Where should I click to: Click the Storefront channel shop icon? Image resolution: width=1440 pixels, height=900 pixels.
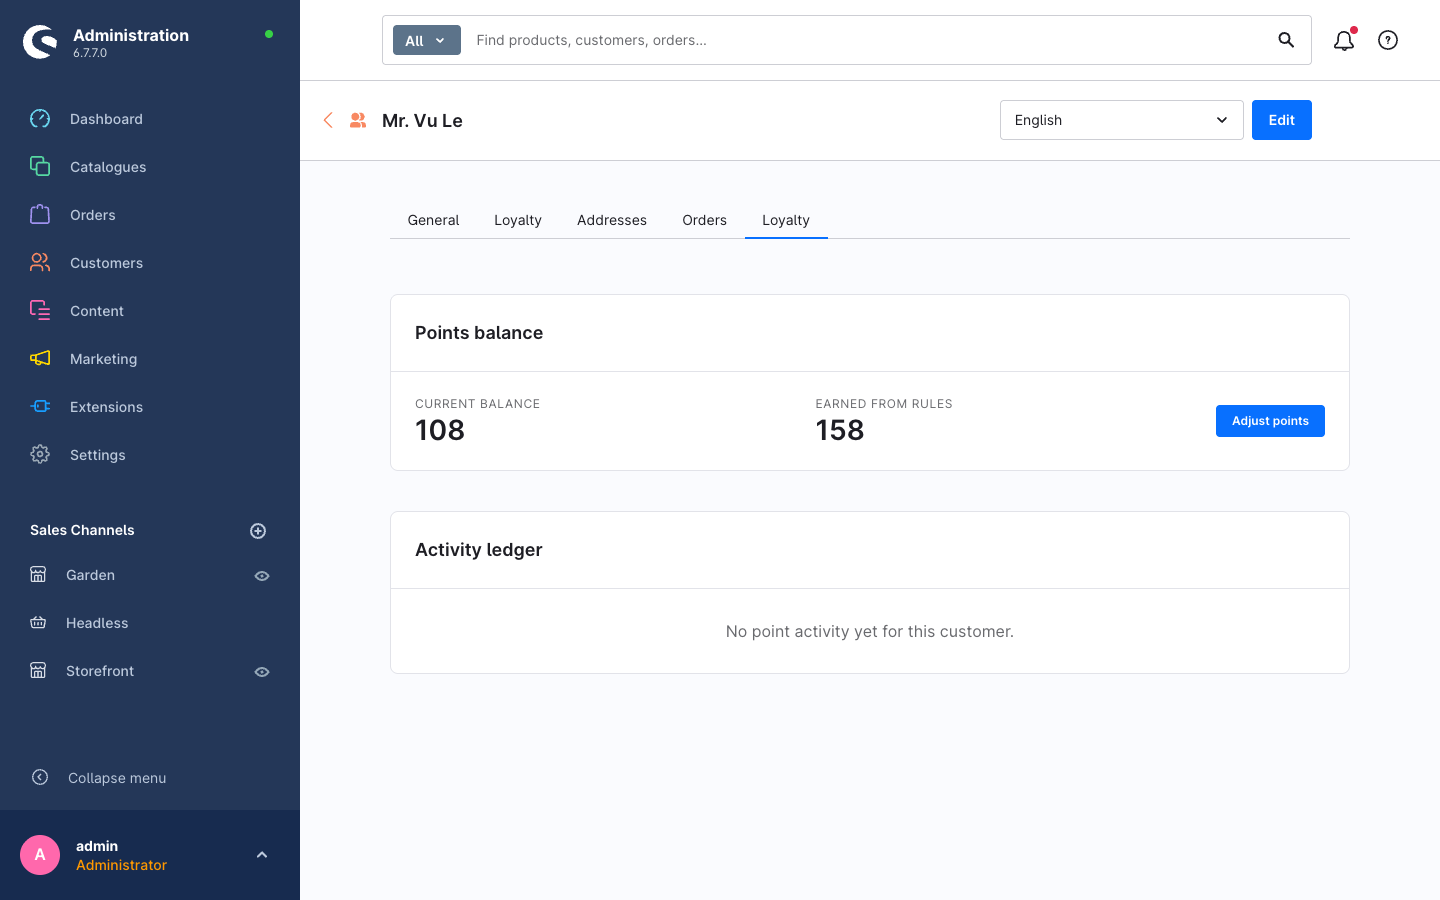38,670
